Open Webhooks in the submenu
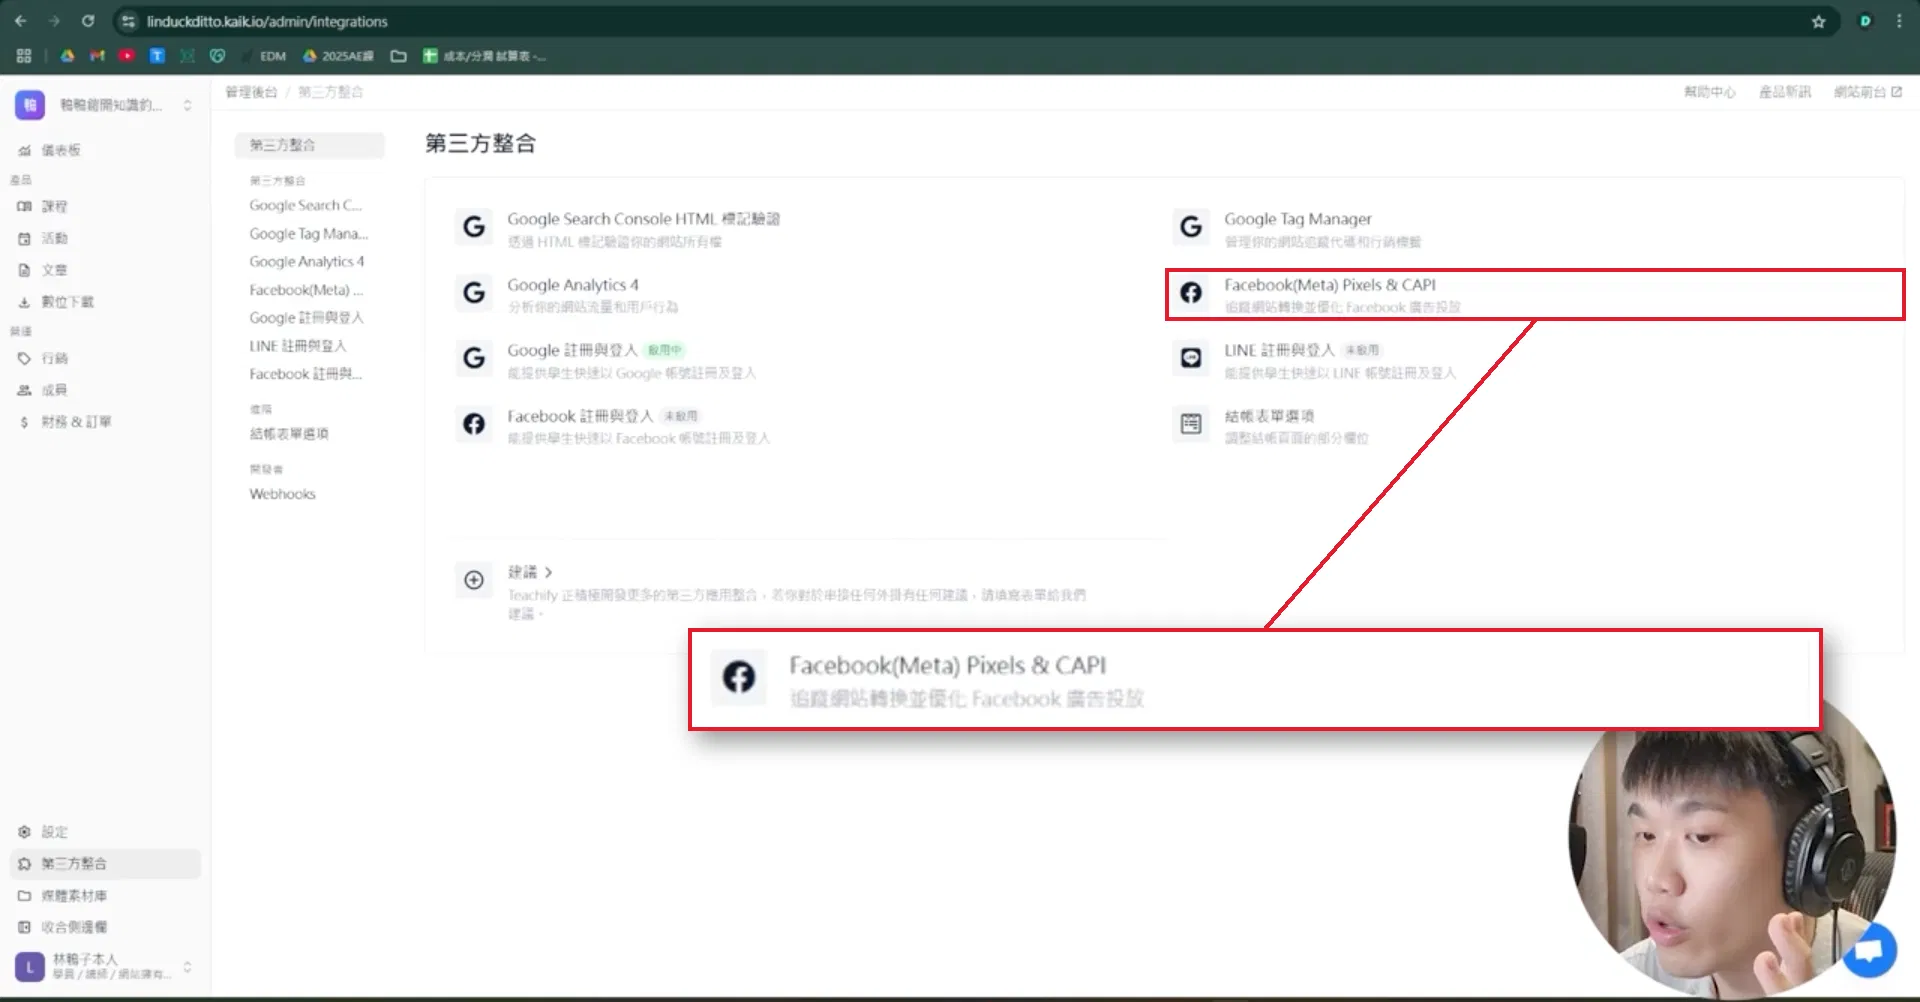The height and width of the screenshot is (1002, 1920). [x=282, y=493]
